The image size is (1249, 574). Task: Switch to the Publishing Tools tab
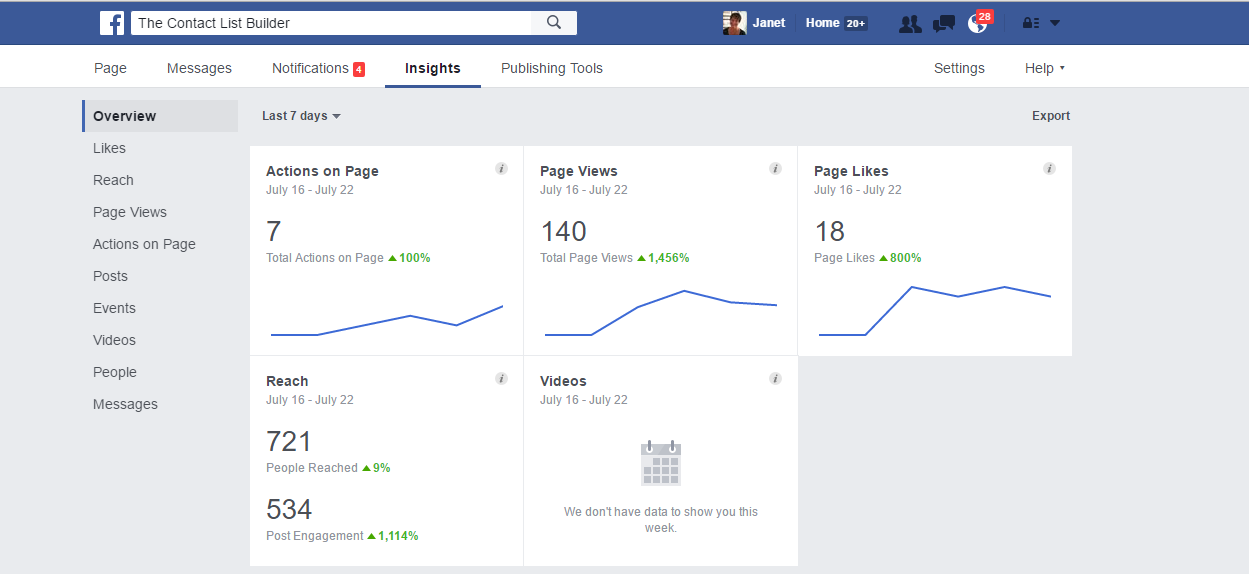pyautogui.click(x=551, y=68)
